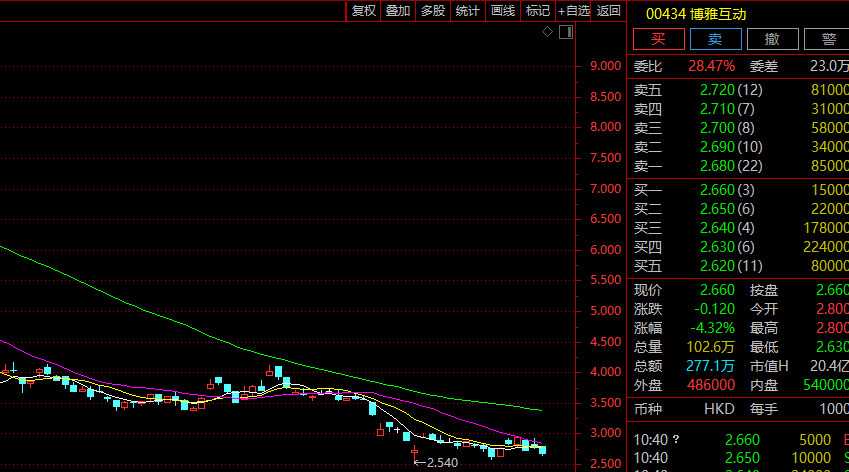The height and width of the screenshot is (472, 849).
Task: Click the 买五 price 2.620
Action: click(717, 266)
